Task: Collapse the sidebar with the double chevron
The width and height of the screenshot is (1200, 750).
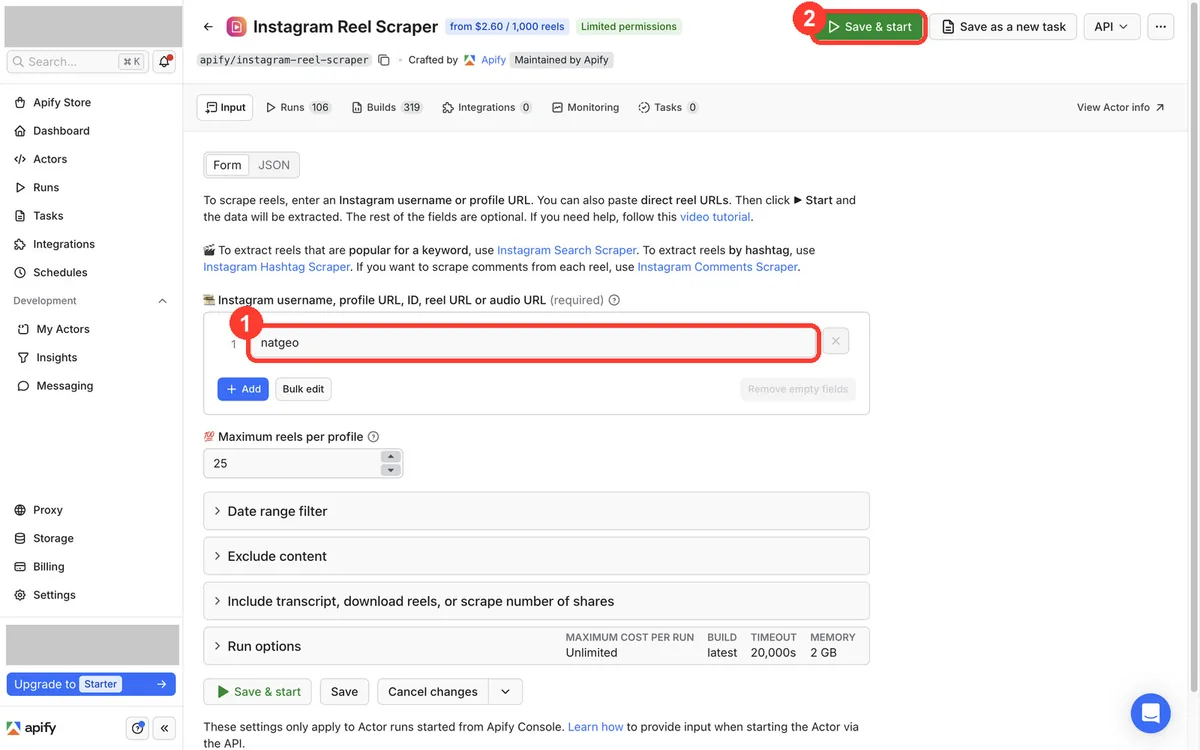Action: pos(165,728)
